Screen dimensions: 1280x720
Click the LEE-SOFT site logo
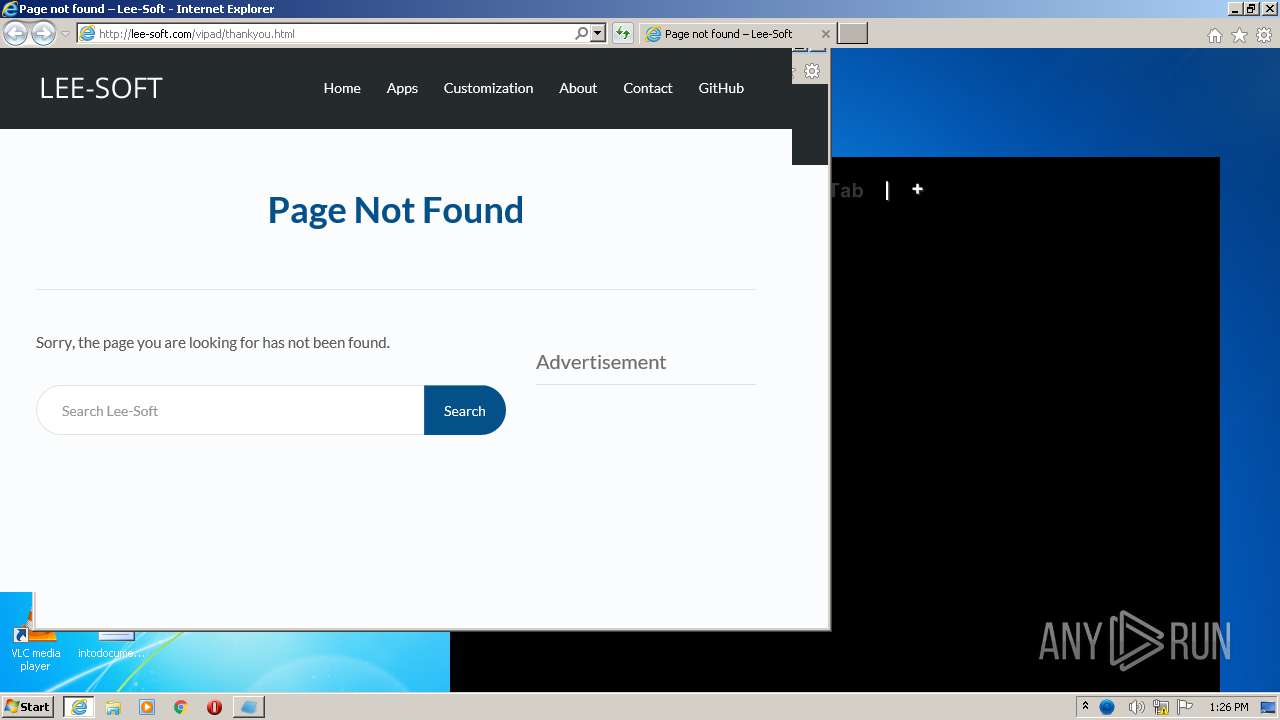point(101,88)
